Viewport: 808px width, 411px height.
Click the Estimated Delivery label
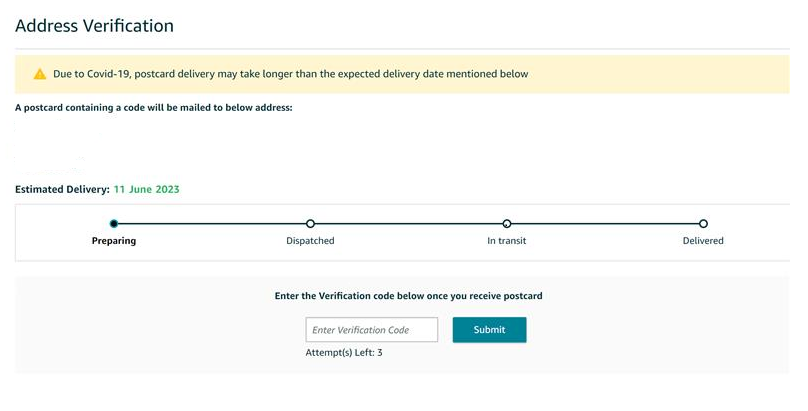(x=62, y=190)
